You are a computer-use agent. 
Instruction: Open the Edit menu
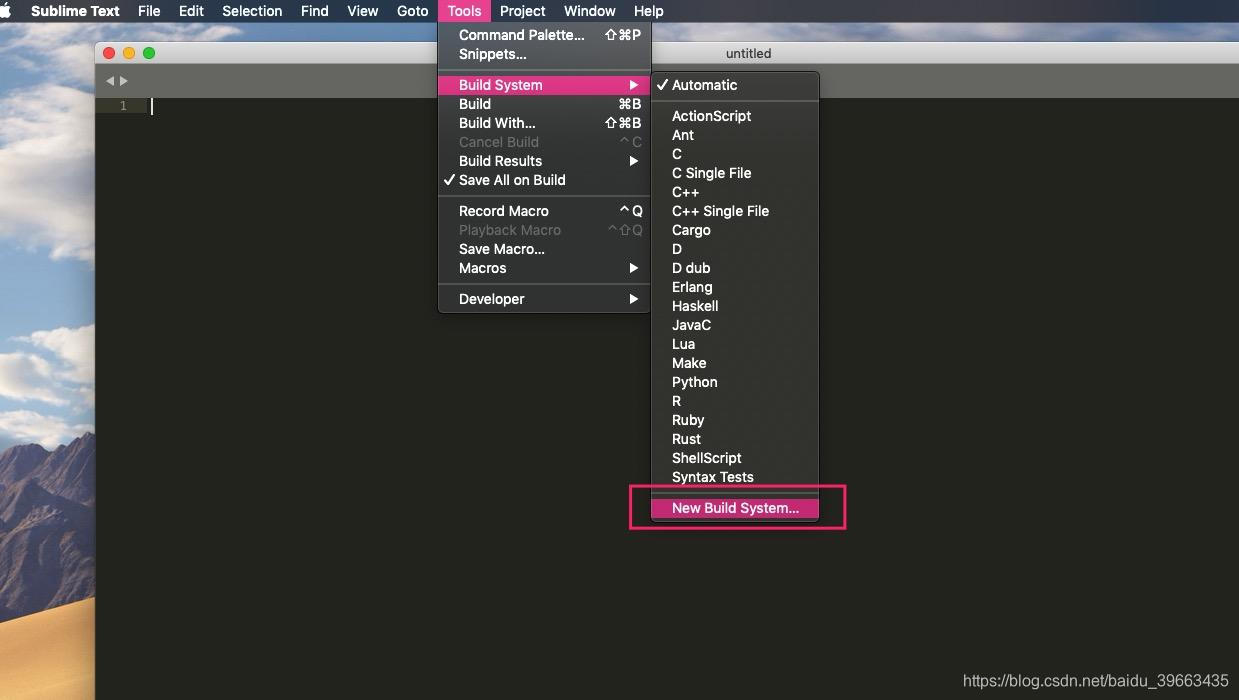[191, 11]
